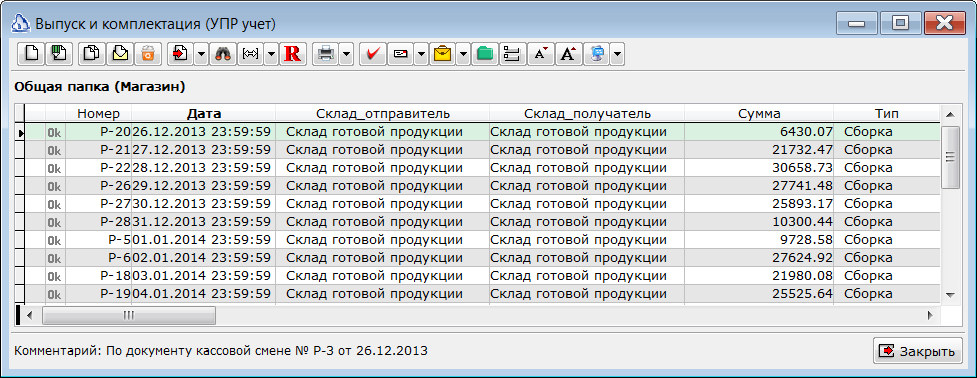The height and width of the screenshot is (378, 977).
Task: Create a new document with blank page icon
Action: 31,54
